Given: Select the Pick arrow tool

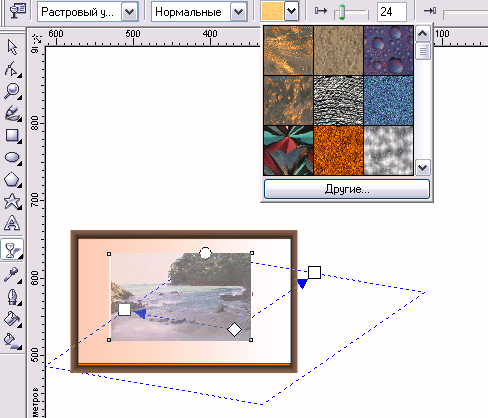Looking at the screenshot, I should [12, 47].
